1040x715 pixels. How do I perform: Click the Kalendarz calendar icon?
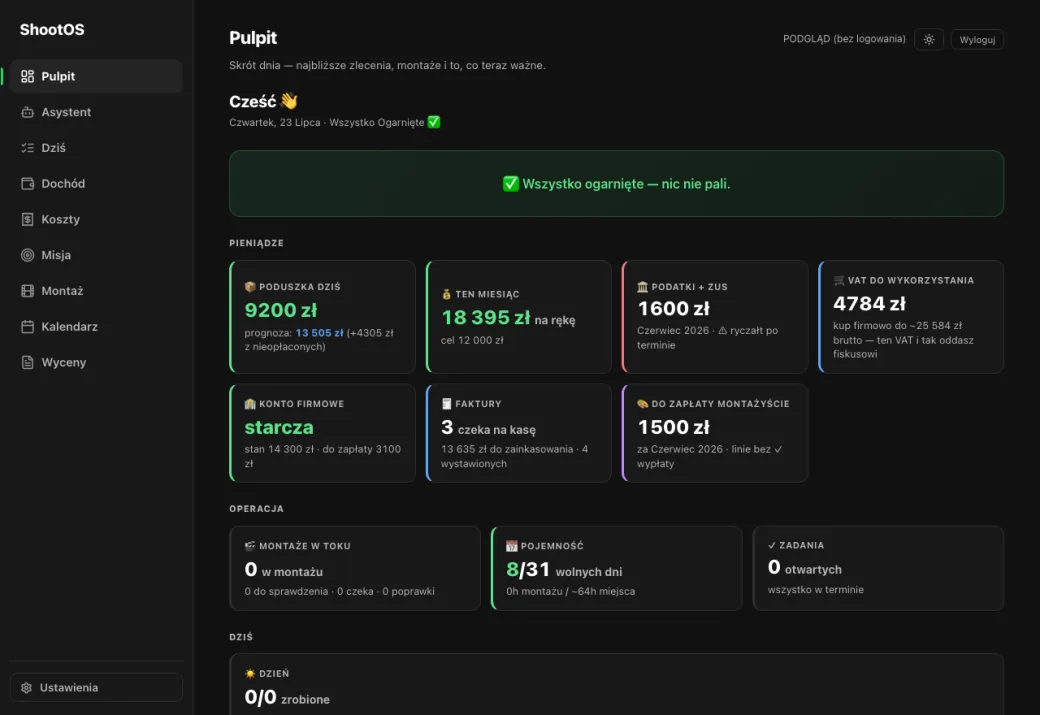click(x=27, y=327)
